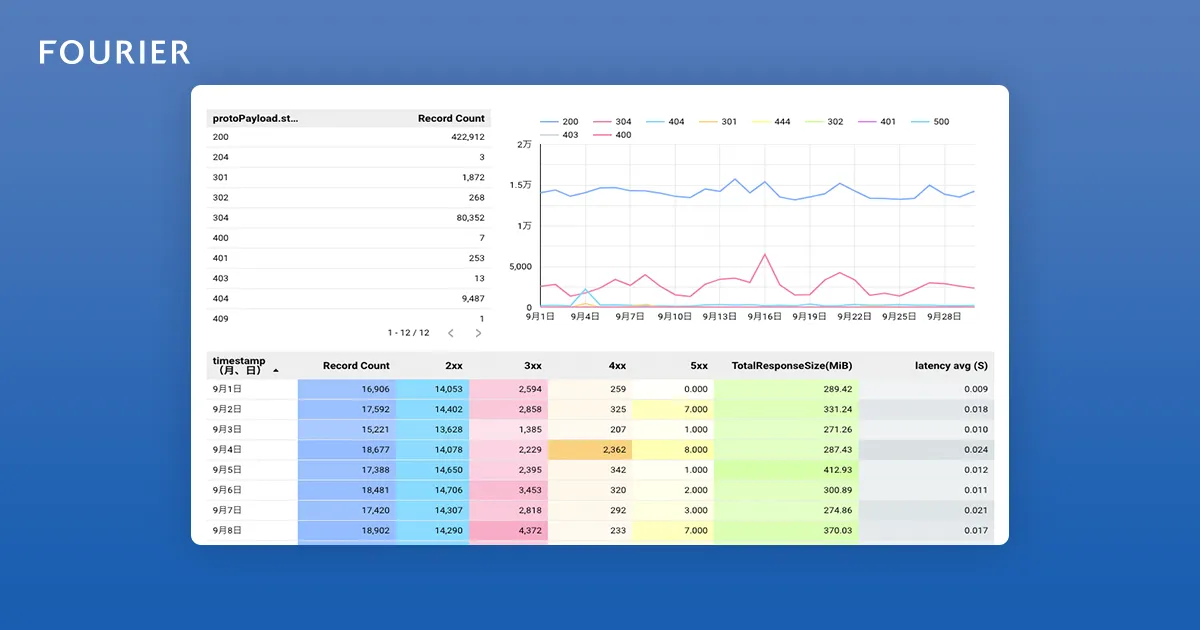Select the status 304 row label
1200x630 pixels.
point(221,218)
